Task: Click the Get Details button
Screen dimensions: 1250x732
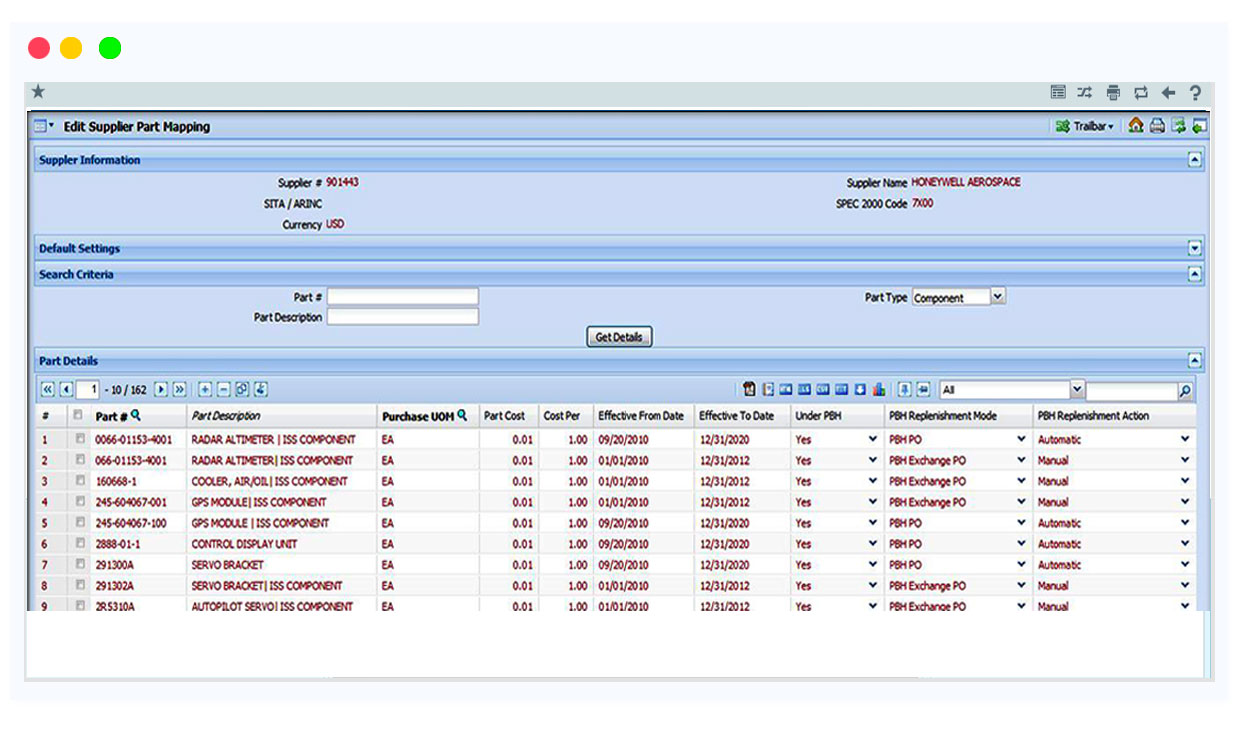Action: [x=619, y=338]
